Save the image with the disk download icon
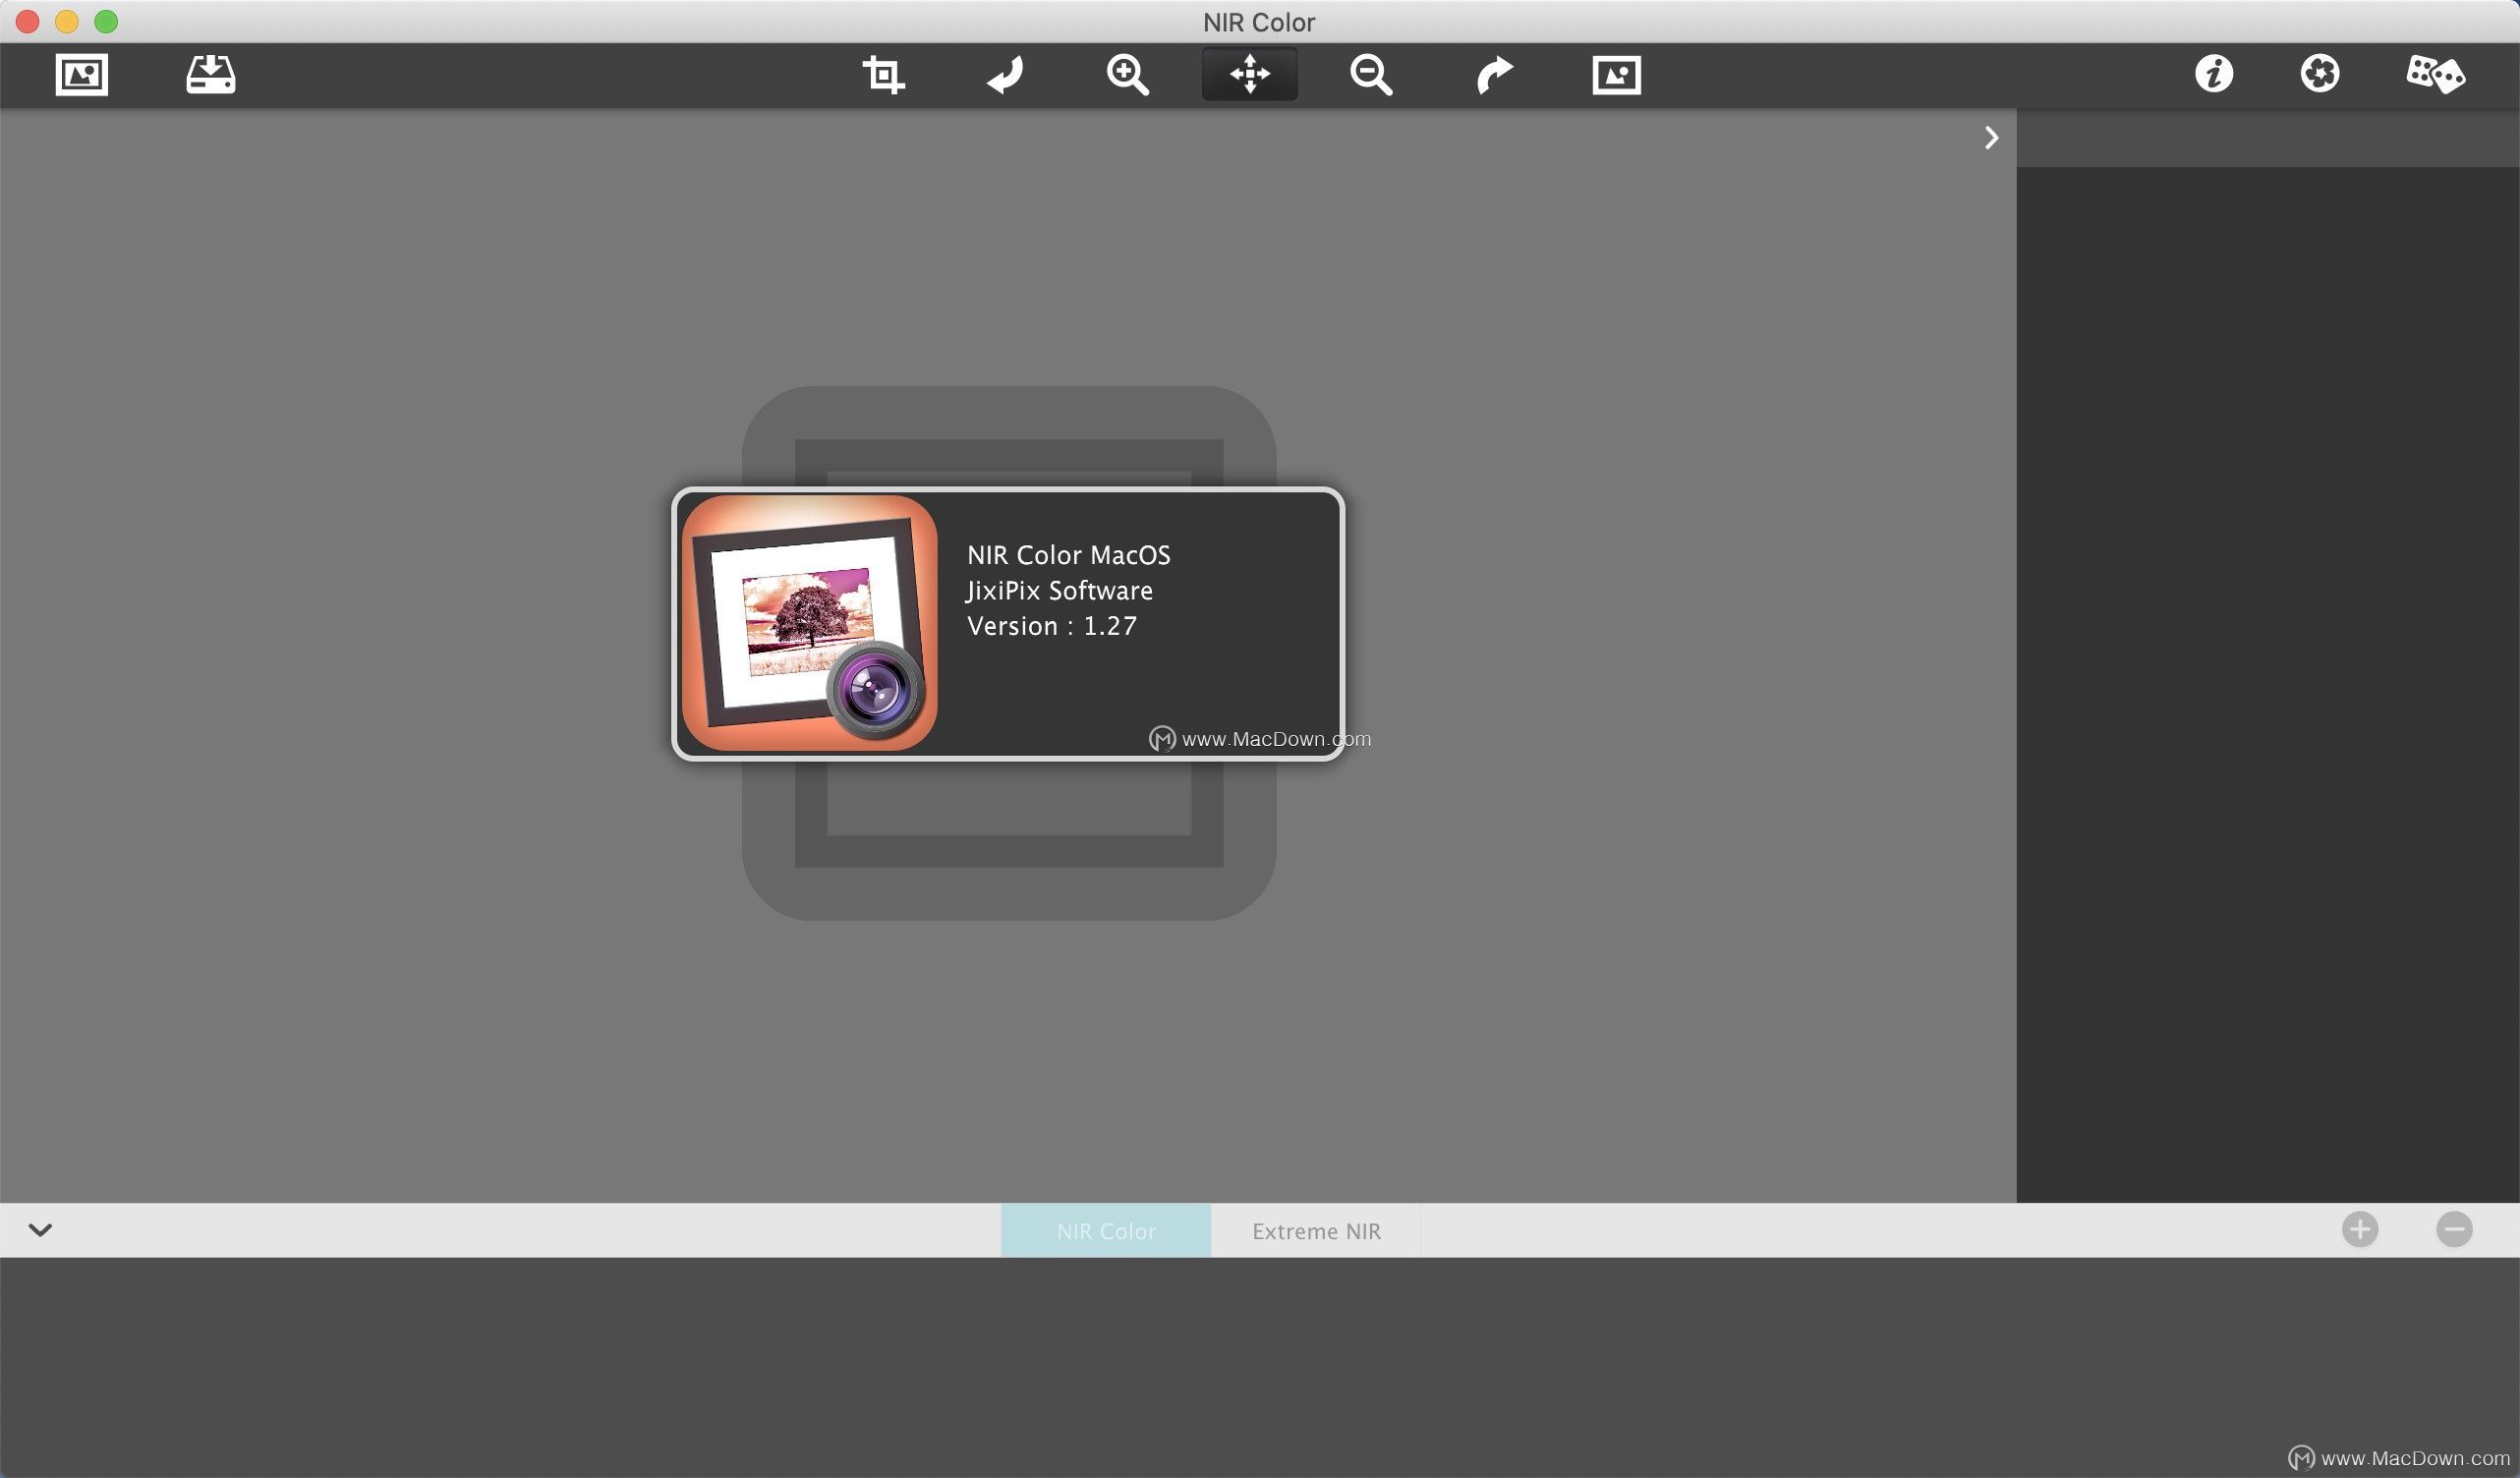2520x1478 pixels. [211, 75]
